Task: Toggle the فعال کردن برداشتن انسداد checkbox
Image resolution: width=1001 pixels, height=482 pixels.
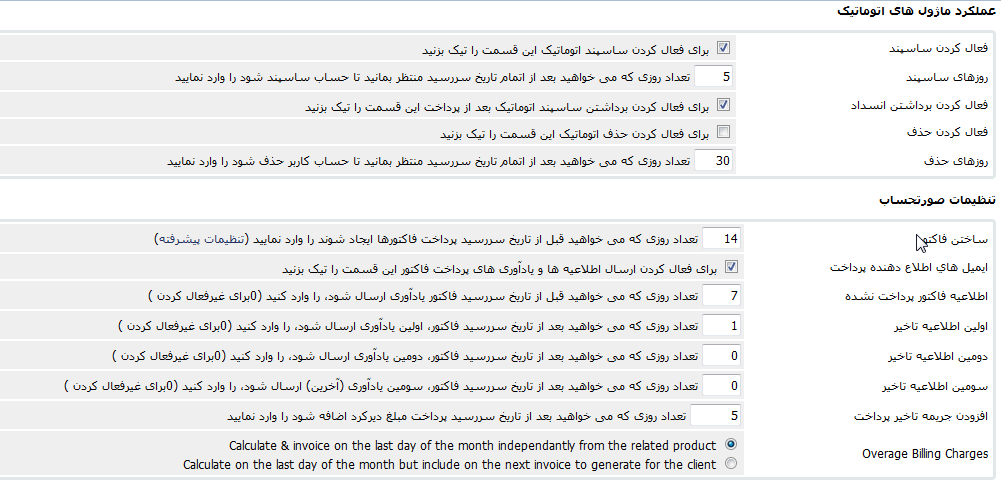Action: coord(723,104)
